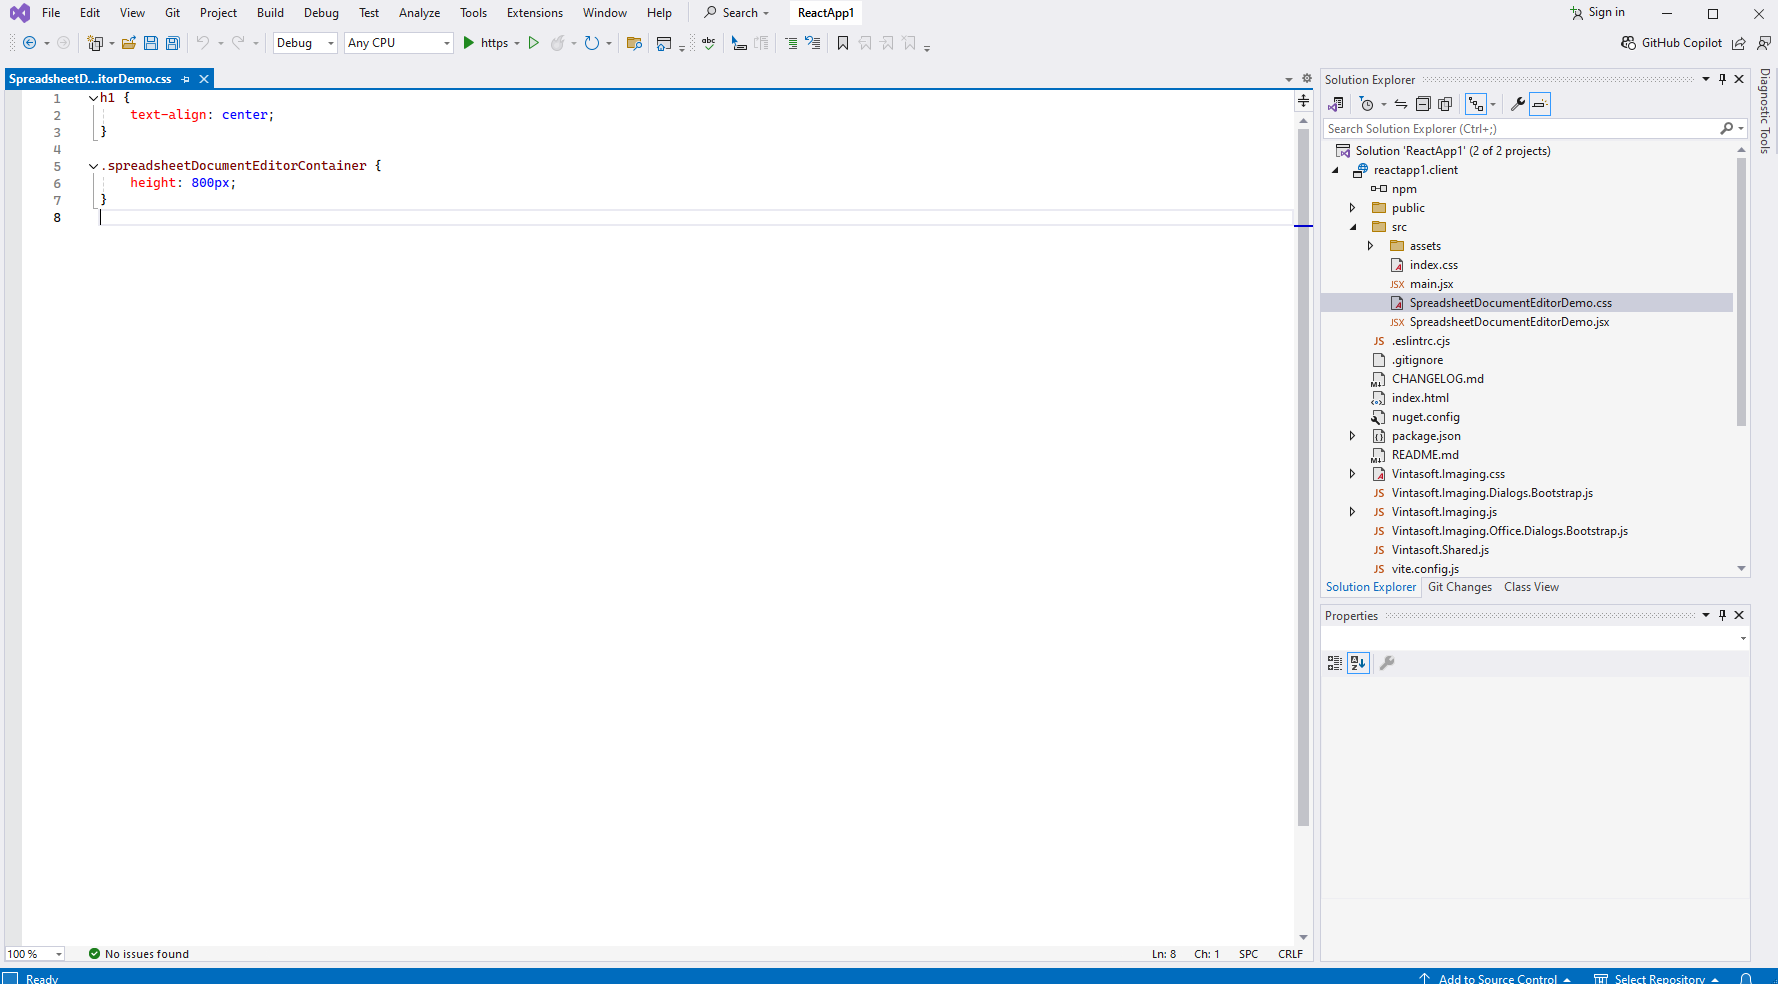Image resolution: width=1778 pixels, height=984 pixels.
Task: Open Properties wrench icon in Solution Explorer
Action: (x=1517, y=104)
